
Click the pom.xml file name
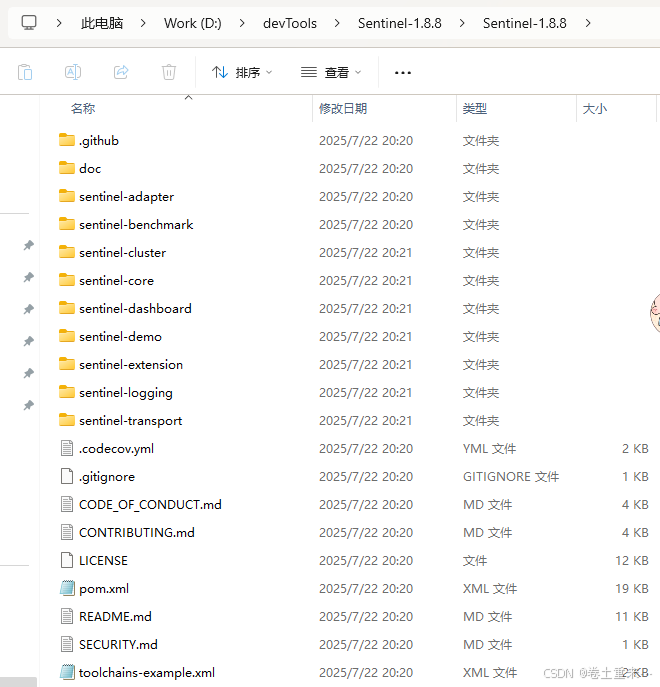click(104, 589)
